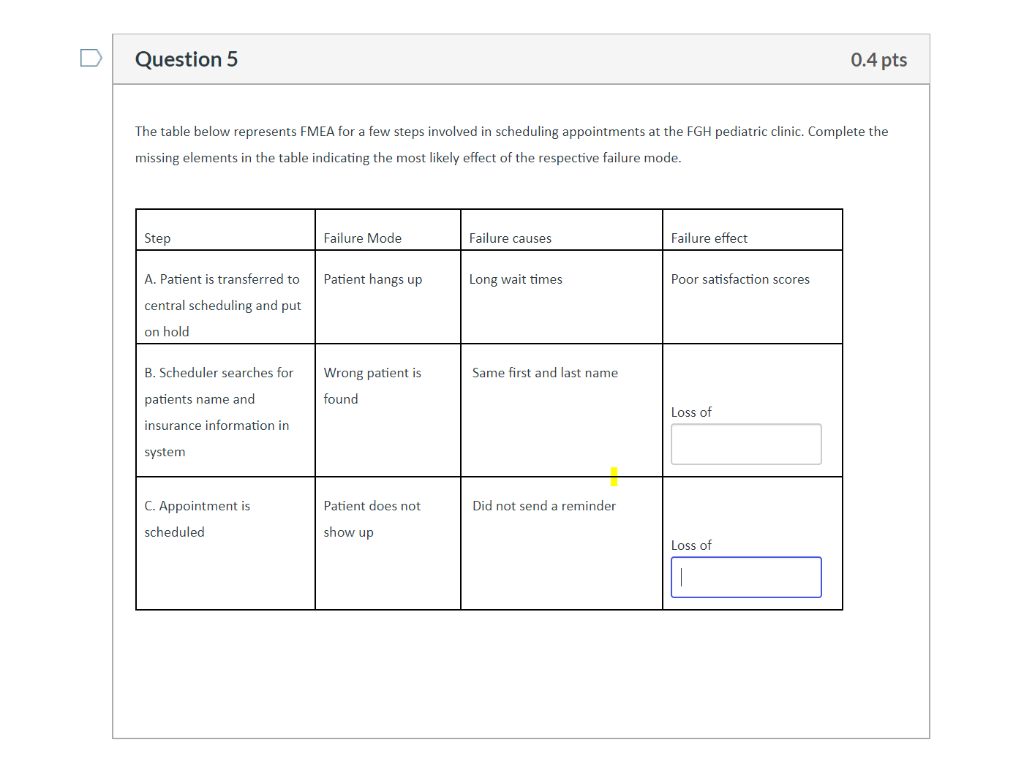The width and height of the screenshot is (1024, 767).
Task: Select the Patient does not show up cell
Action: pyautogui.click(x=372, y=519)
